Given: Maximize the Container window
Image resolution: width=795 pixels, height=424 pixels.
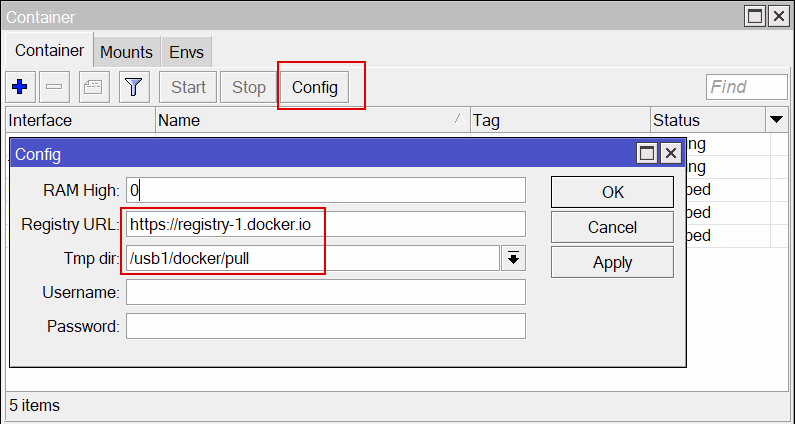Looking at the screenshot, I should pyautogui.click(x=757, y=15).
